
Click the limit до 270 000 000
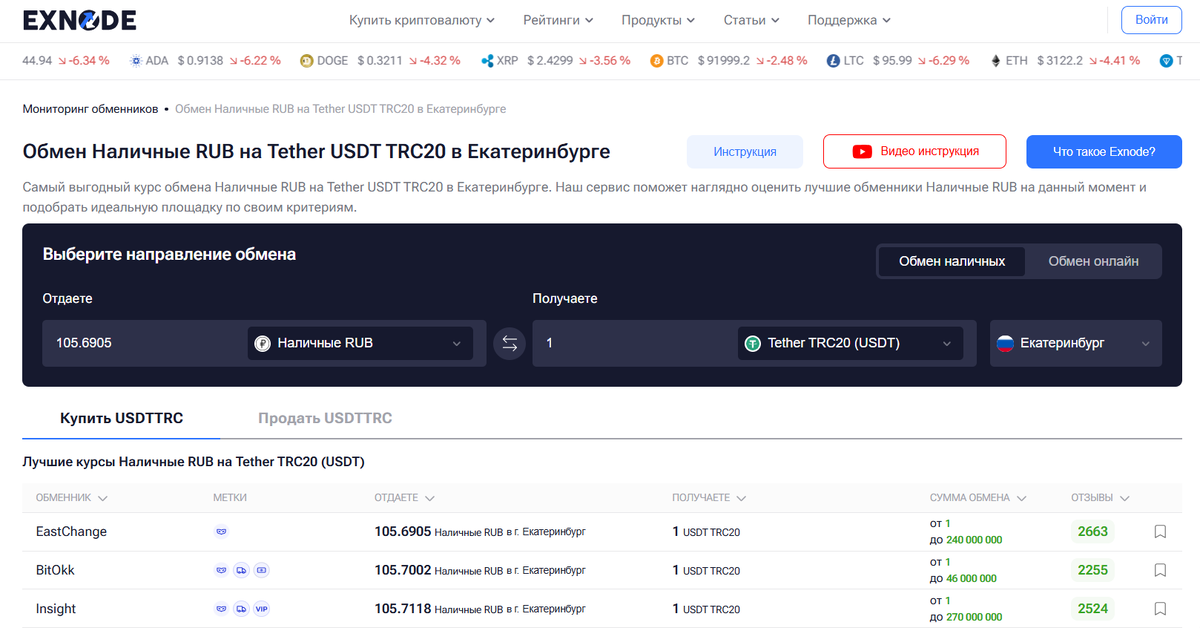coord(966,616)
